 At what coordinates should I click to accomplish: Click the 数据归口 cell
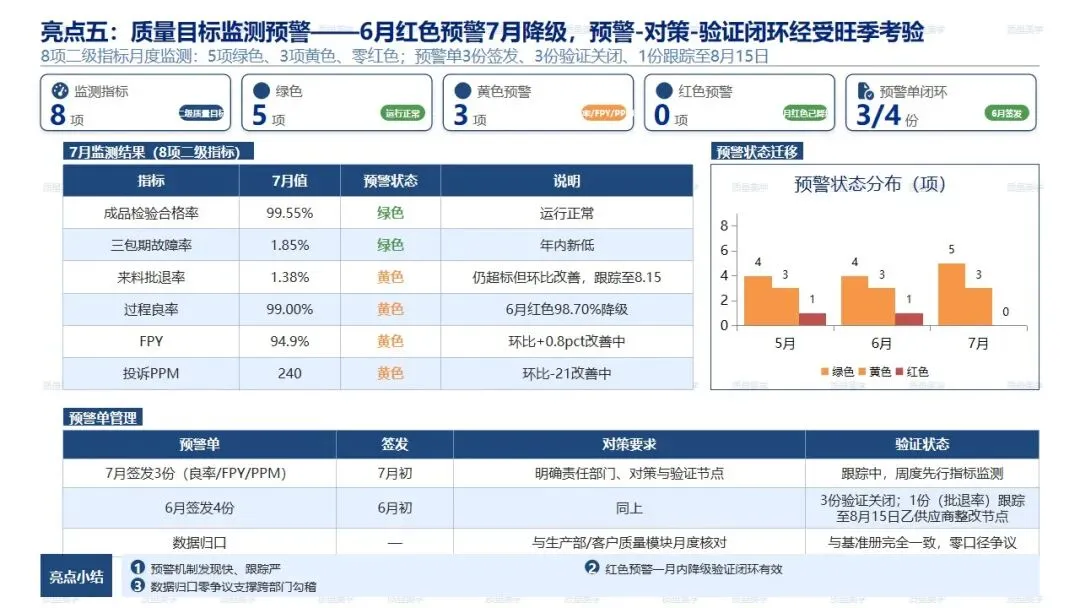199,542
